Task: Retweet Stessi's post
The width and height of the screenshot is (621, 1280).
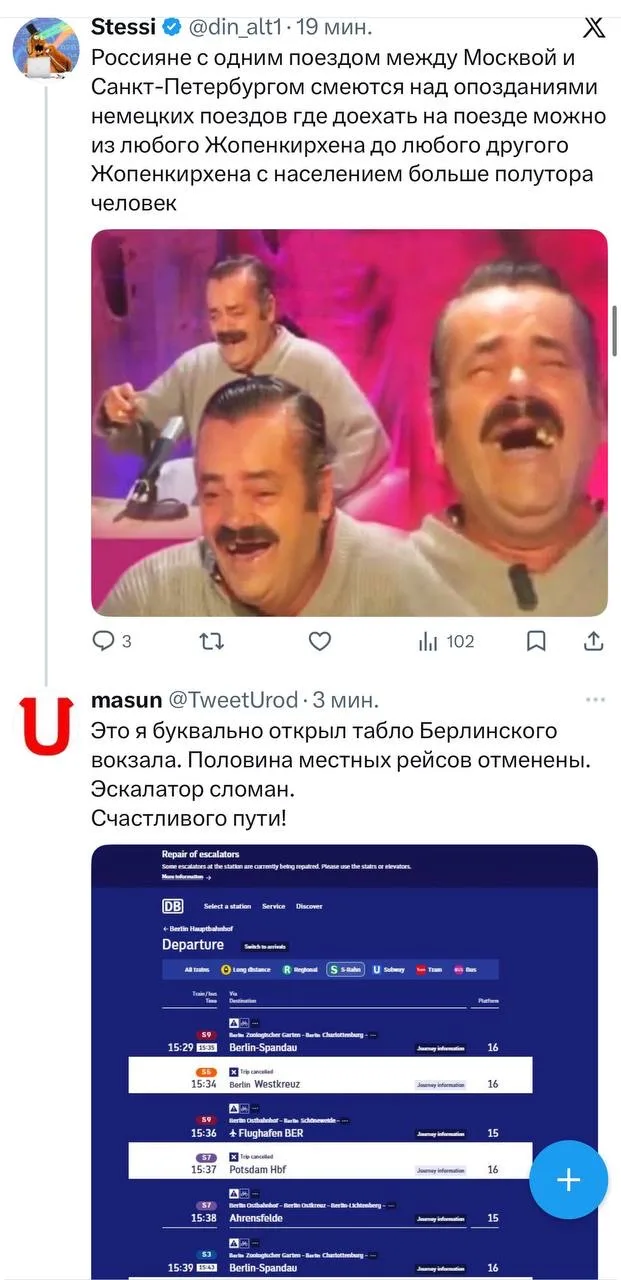Action: point(212,642)
